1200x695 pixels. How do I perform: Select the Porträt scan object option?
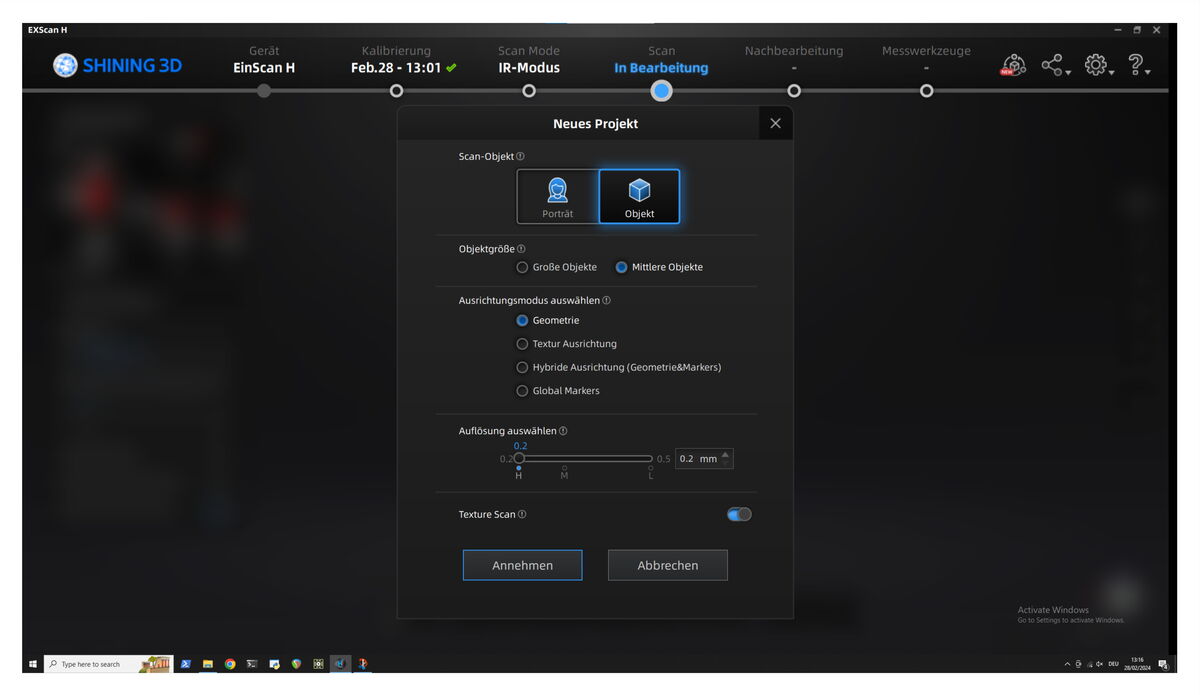(x=558, y=196)
